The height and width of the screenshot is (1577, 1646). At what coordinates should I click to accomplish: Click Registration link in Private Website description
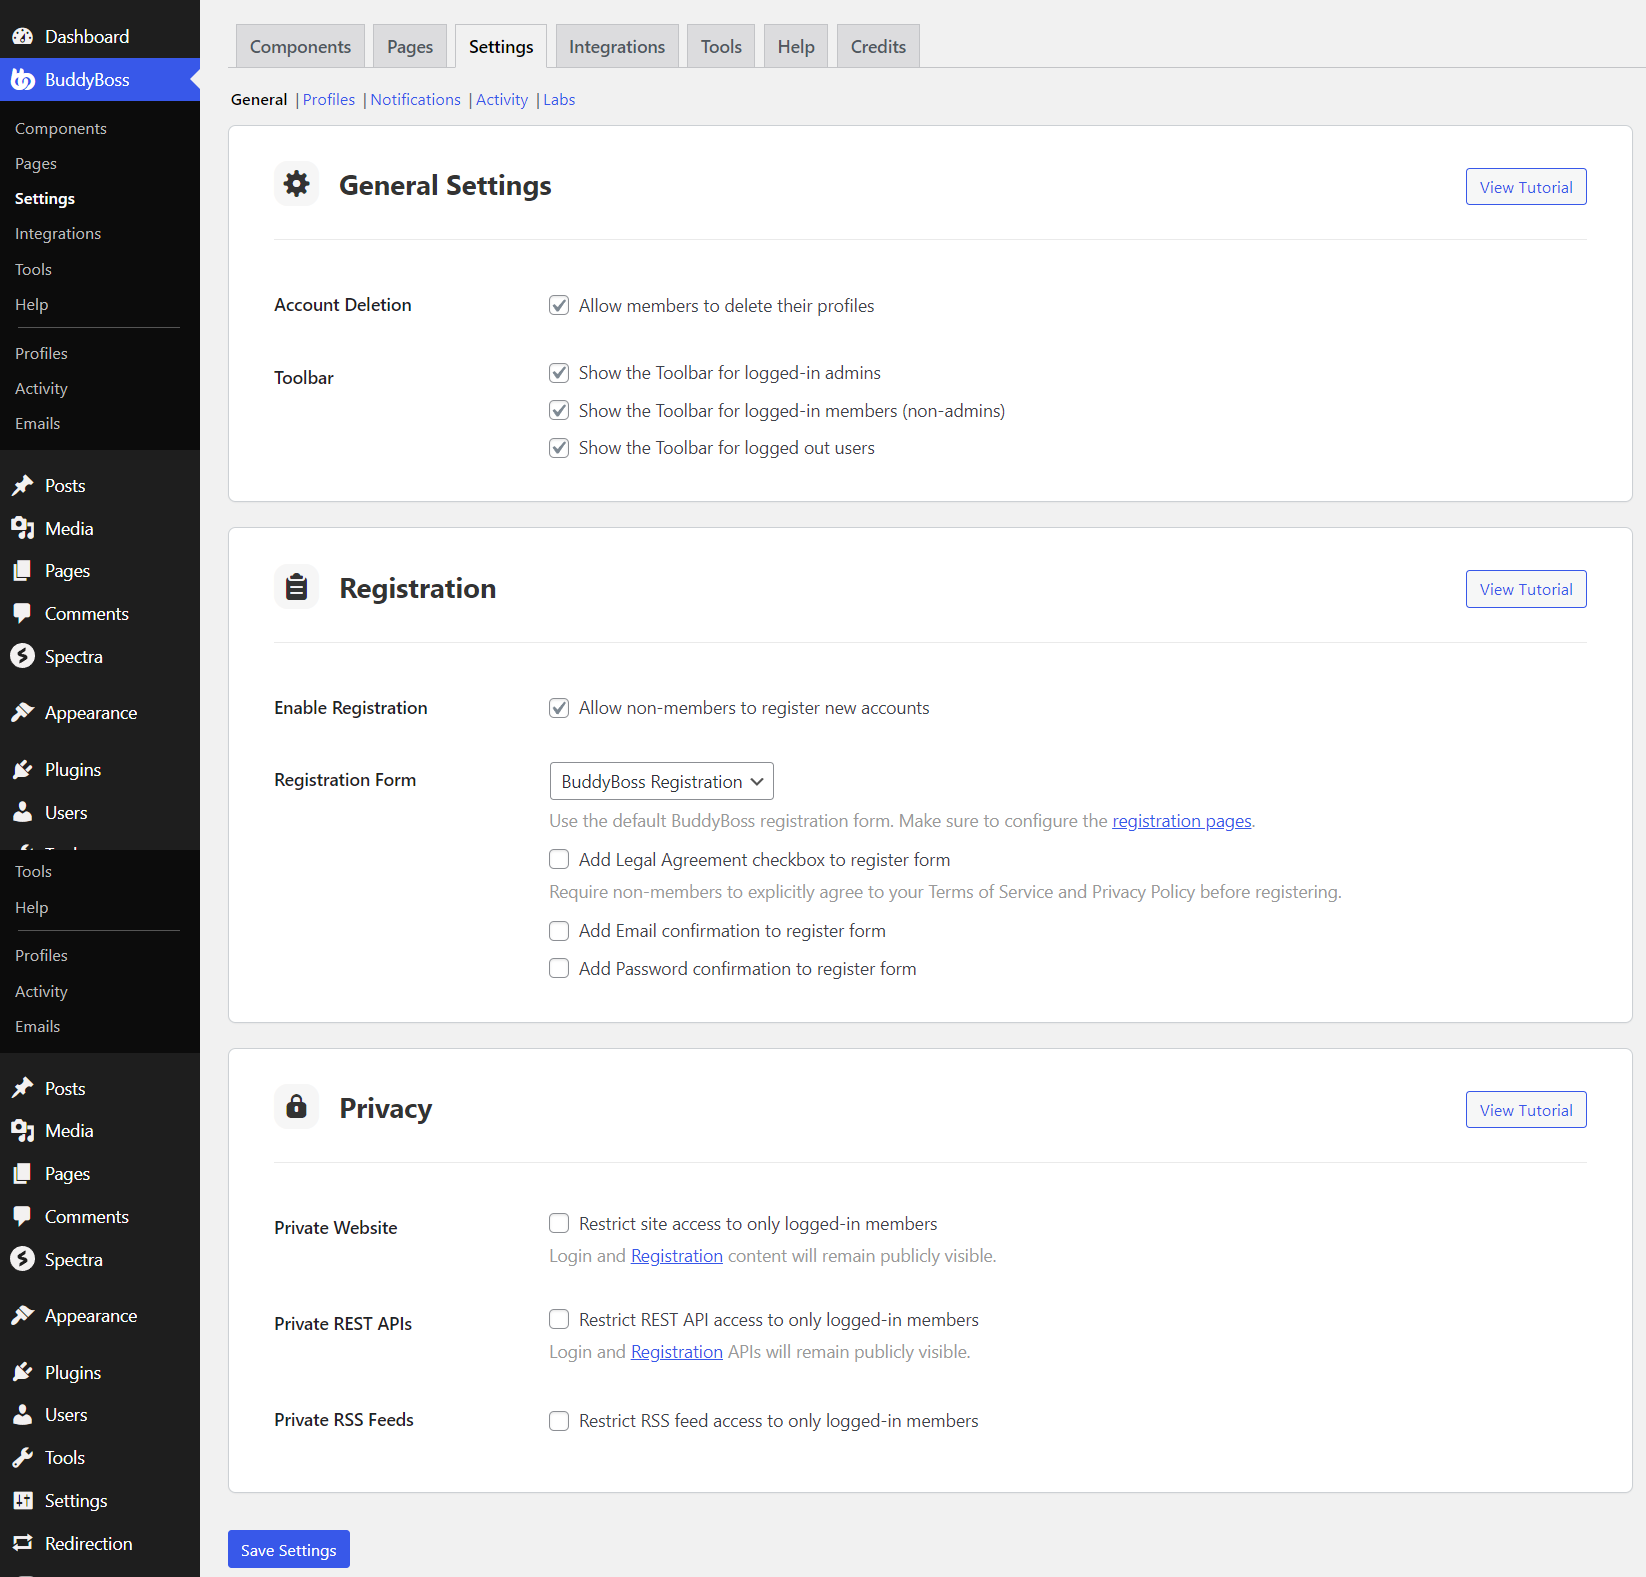(677, 1256)
